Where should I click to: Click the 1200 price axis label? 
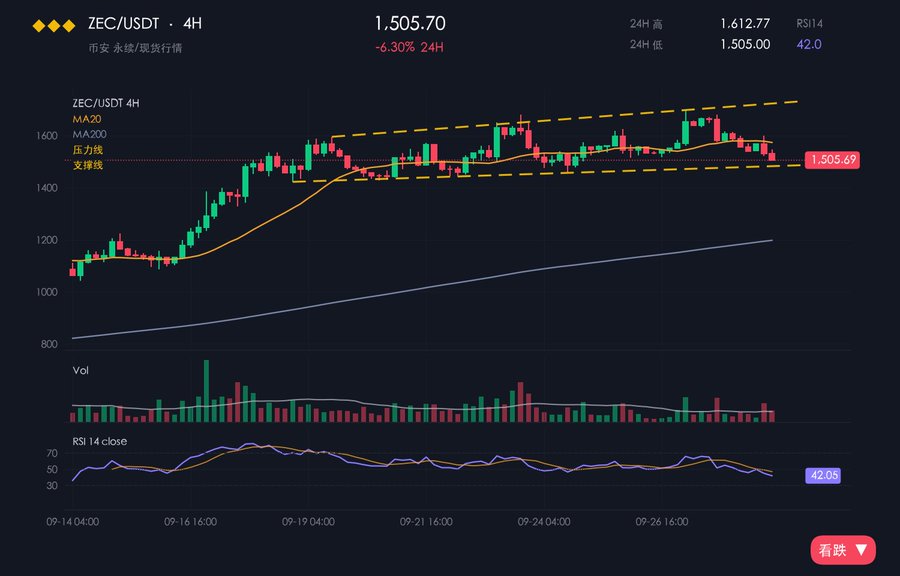pos(48,240)
